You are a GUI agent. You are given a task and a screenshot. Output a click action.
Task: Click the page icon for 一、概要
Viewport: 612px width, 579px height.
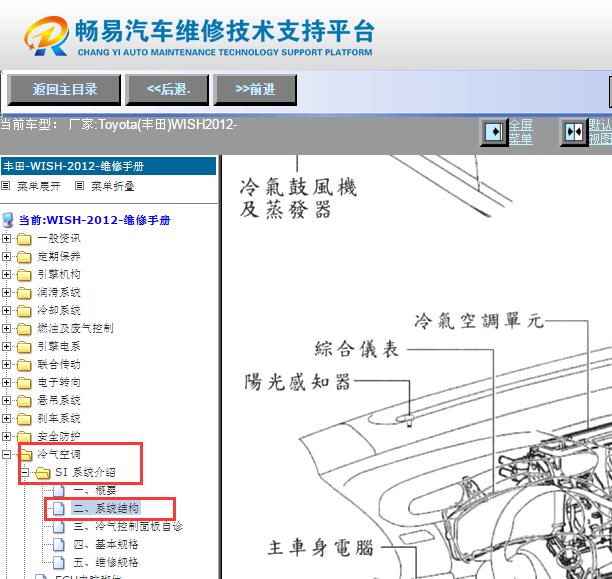(59, 490)
